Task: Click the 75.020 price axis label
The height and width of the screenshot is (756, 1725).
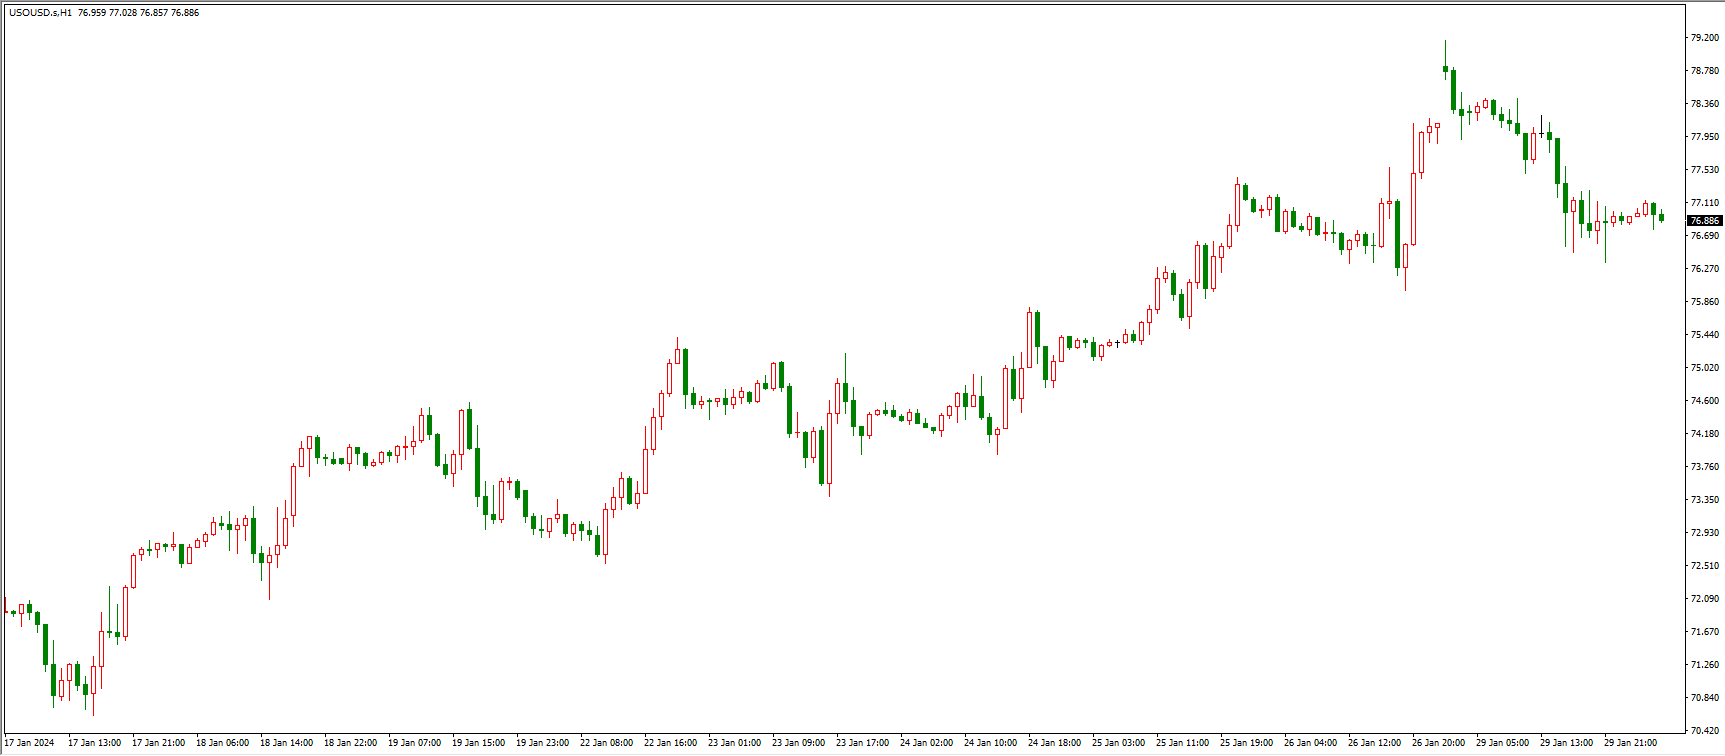Action: point(1705,368)
